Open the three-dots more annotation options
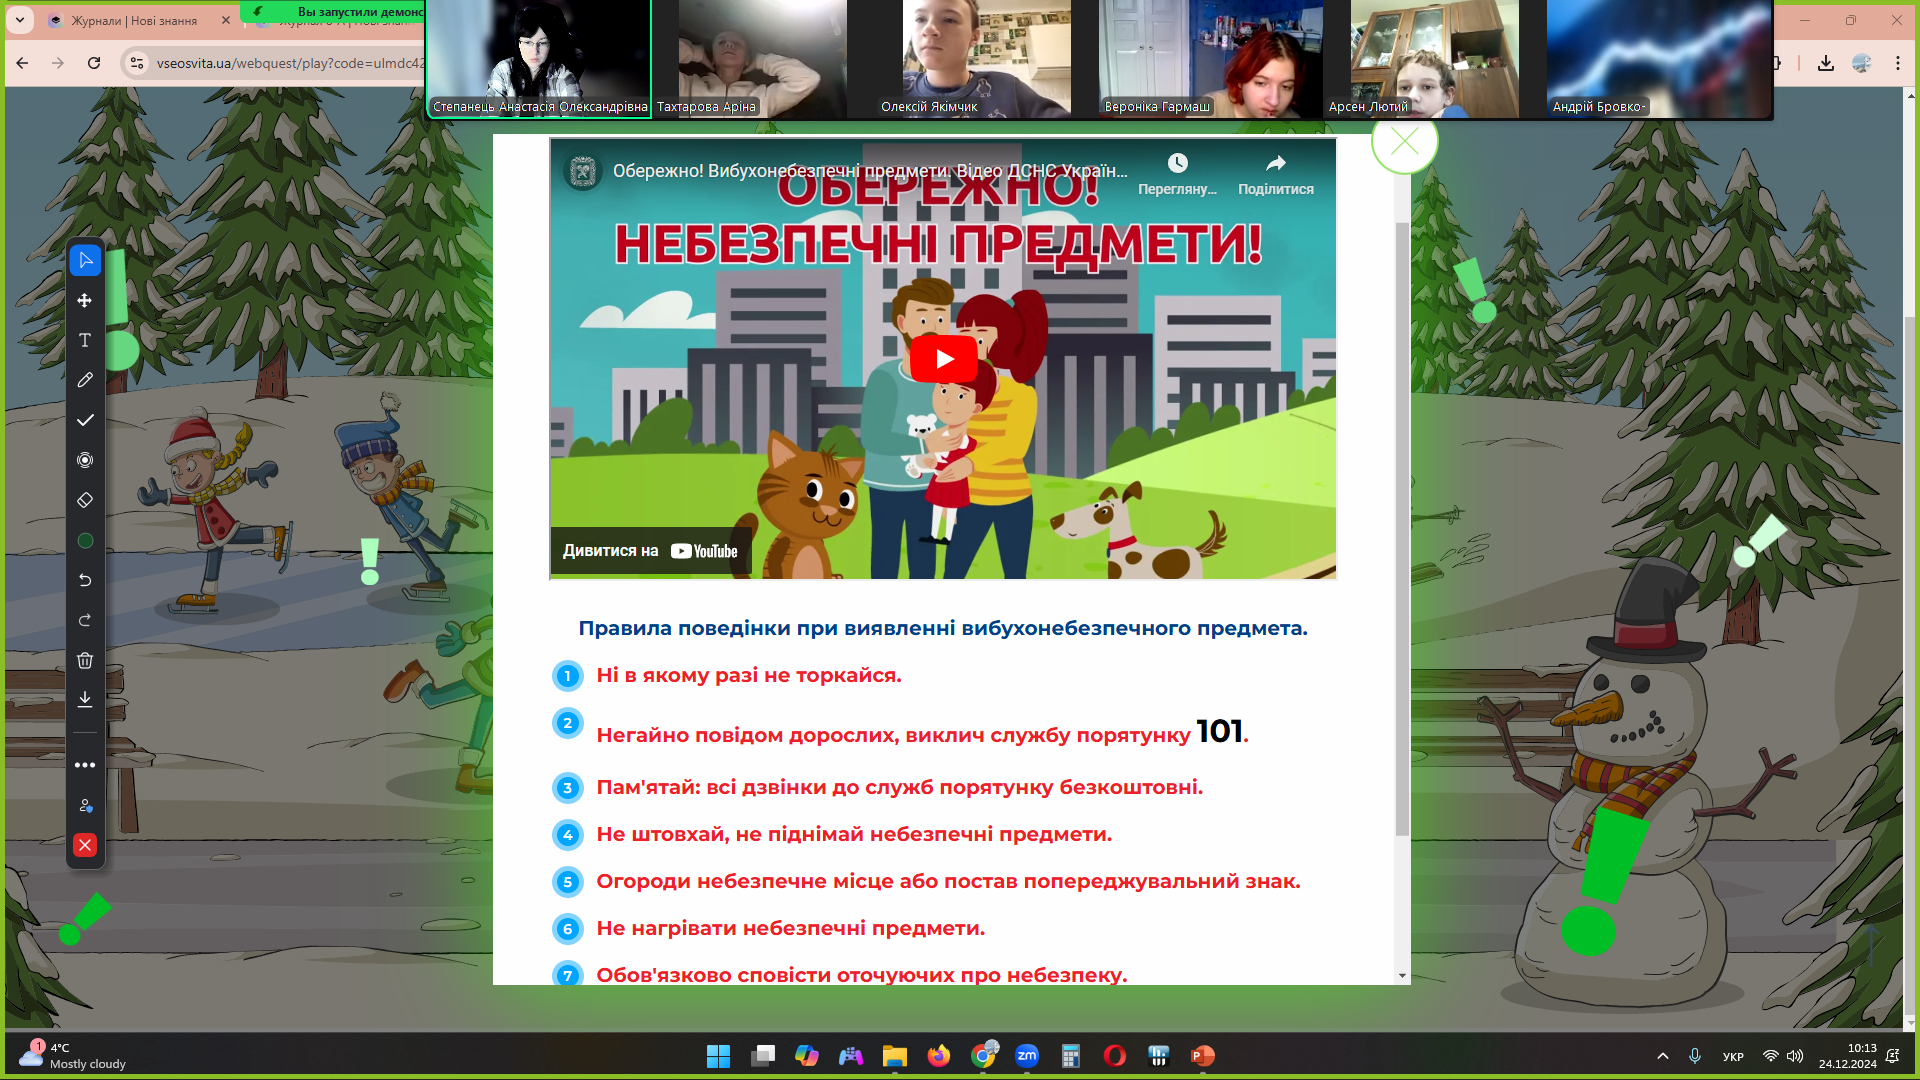Screen dimensions: 1920x1080 coord(85,765)
